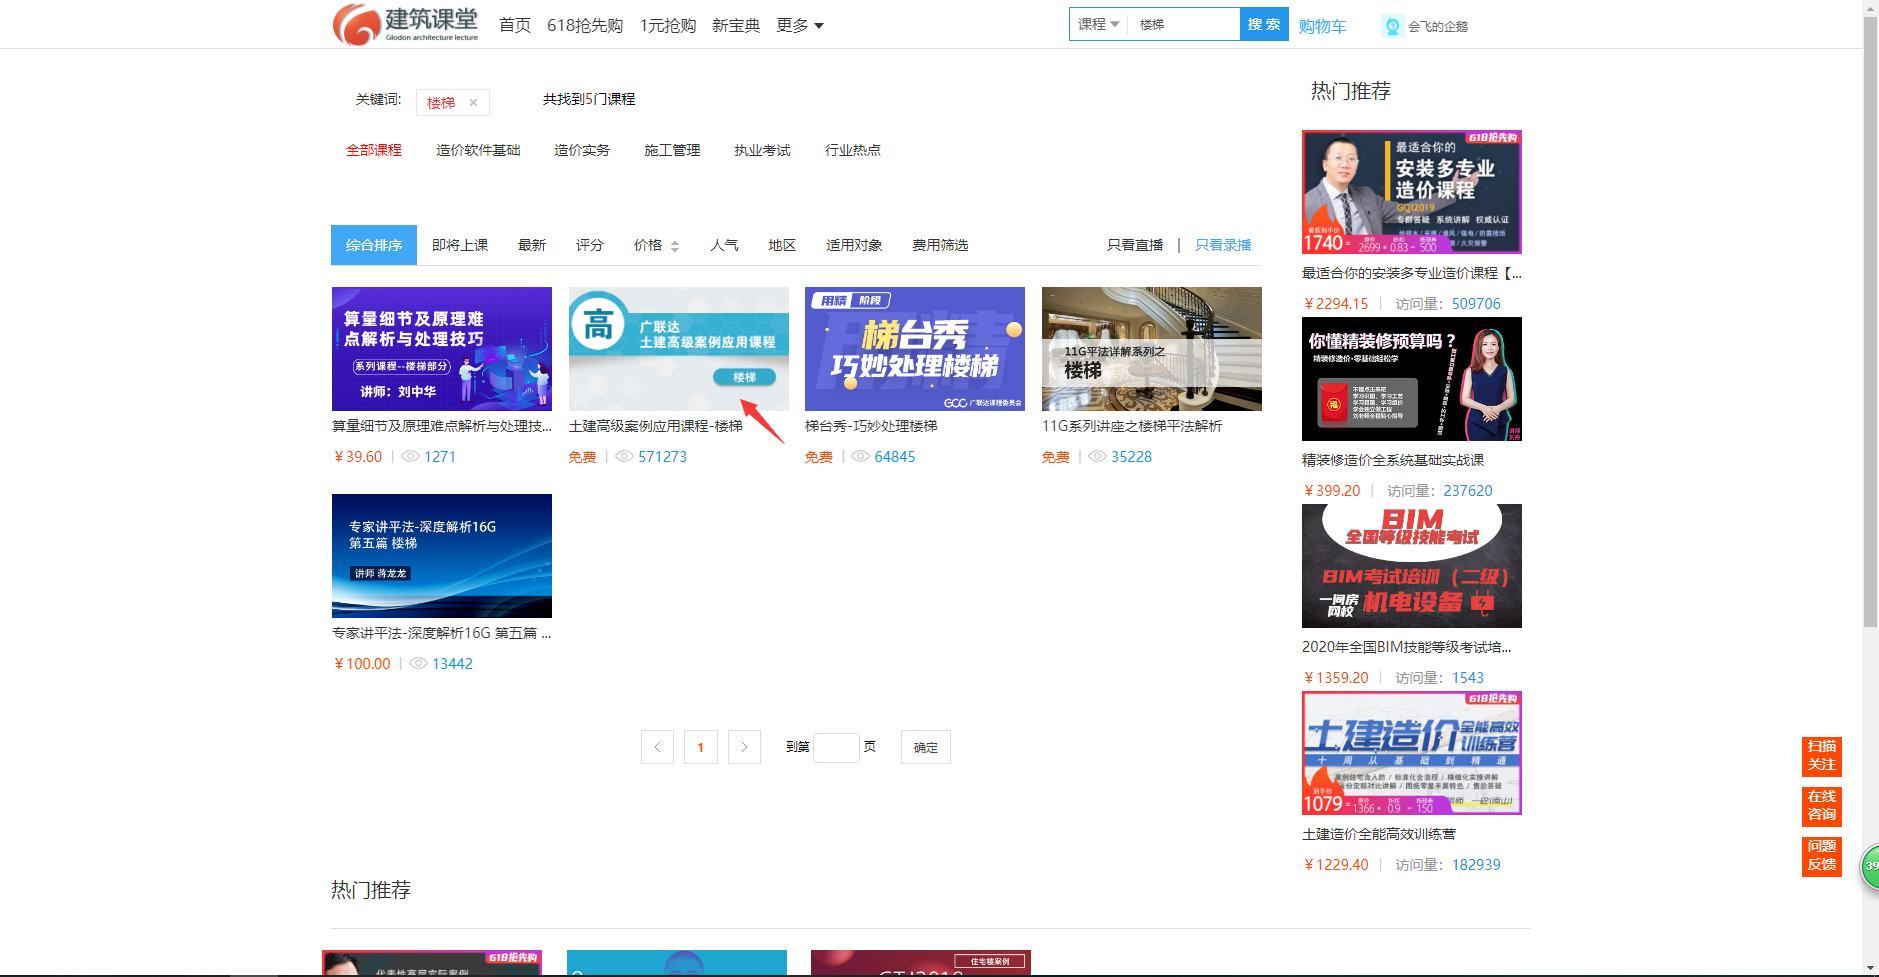Select 施工管理 category
The height and width of the screenshot is (977, 1879).
tap(672, 150)
